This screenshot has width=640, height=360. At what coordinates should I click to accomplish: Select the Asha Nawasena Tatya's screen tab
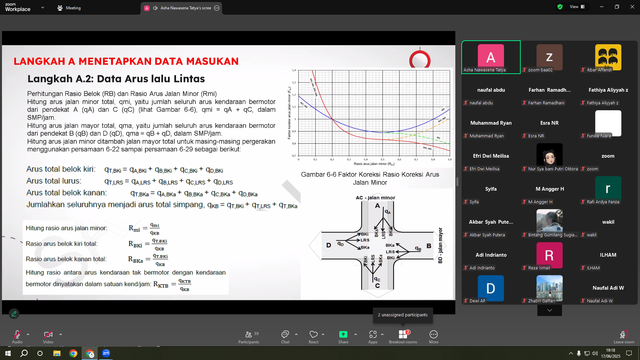click(x=182, y=8)
